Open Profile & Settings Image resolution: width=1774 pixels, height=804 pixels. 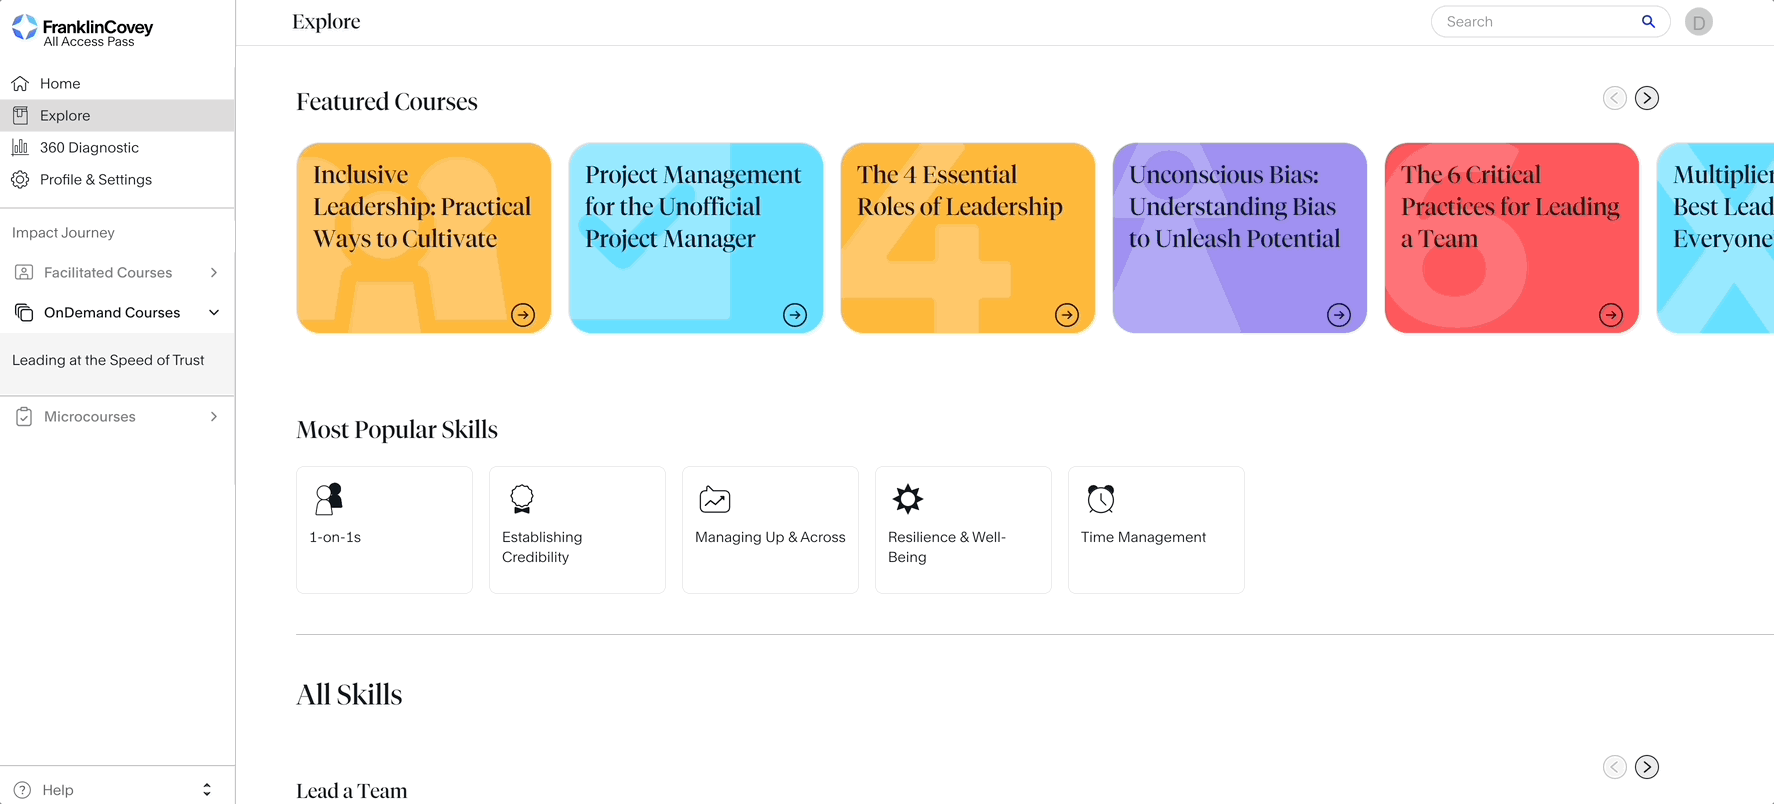pyautogui.click(x=96, y=180)
